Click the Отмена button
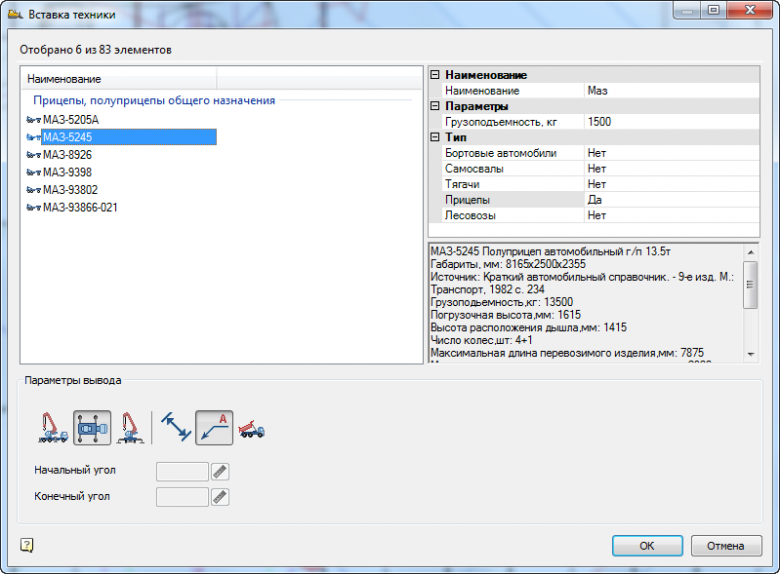Screen dimensions: 780x574 [x=726, y=546]
